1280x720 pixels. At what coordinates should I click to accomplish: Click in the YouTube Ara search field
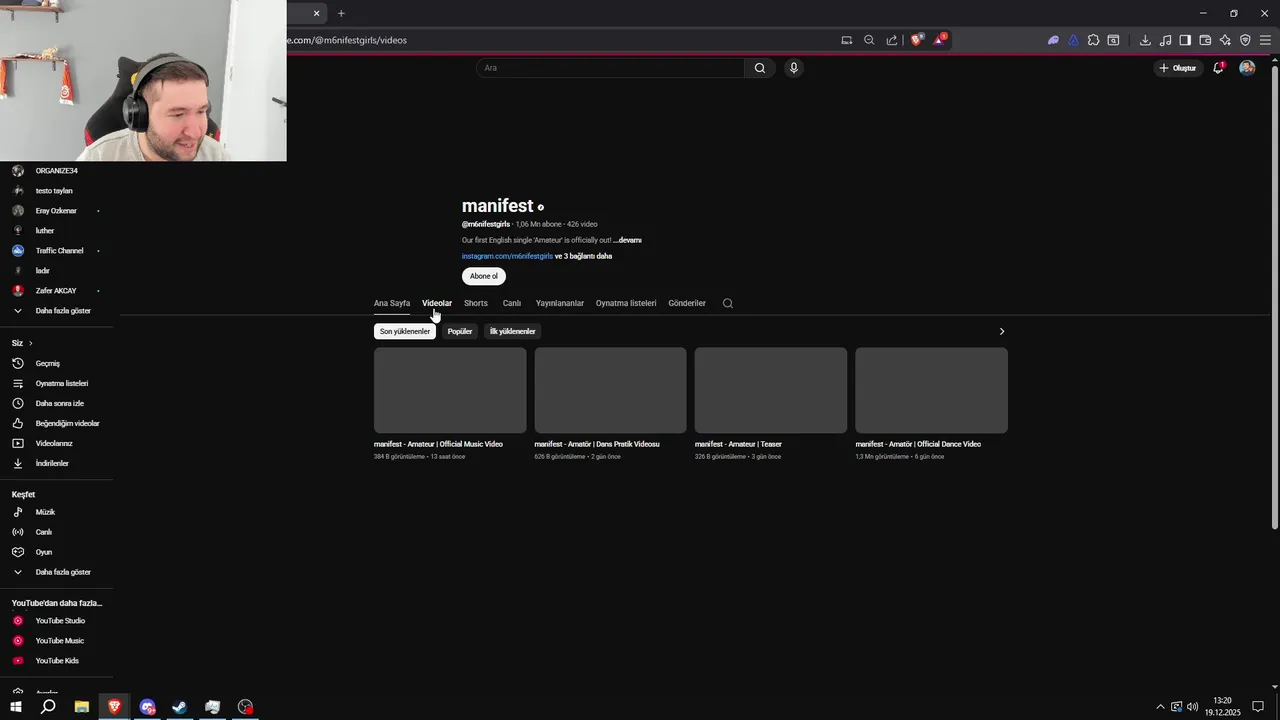click(610, 68)
